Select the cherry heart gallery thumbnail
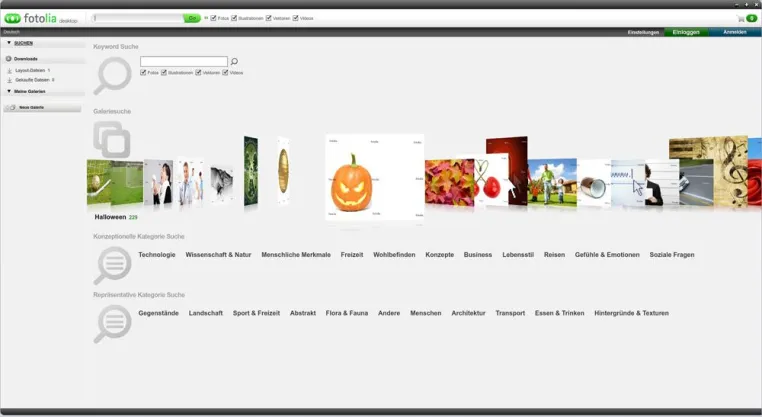Screen dimensions: 762x417 (x=488, y=182)
